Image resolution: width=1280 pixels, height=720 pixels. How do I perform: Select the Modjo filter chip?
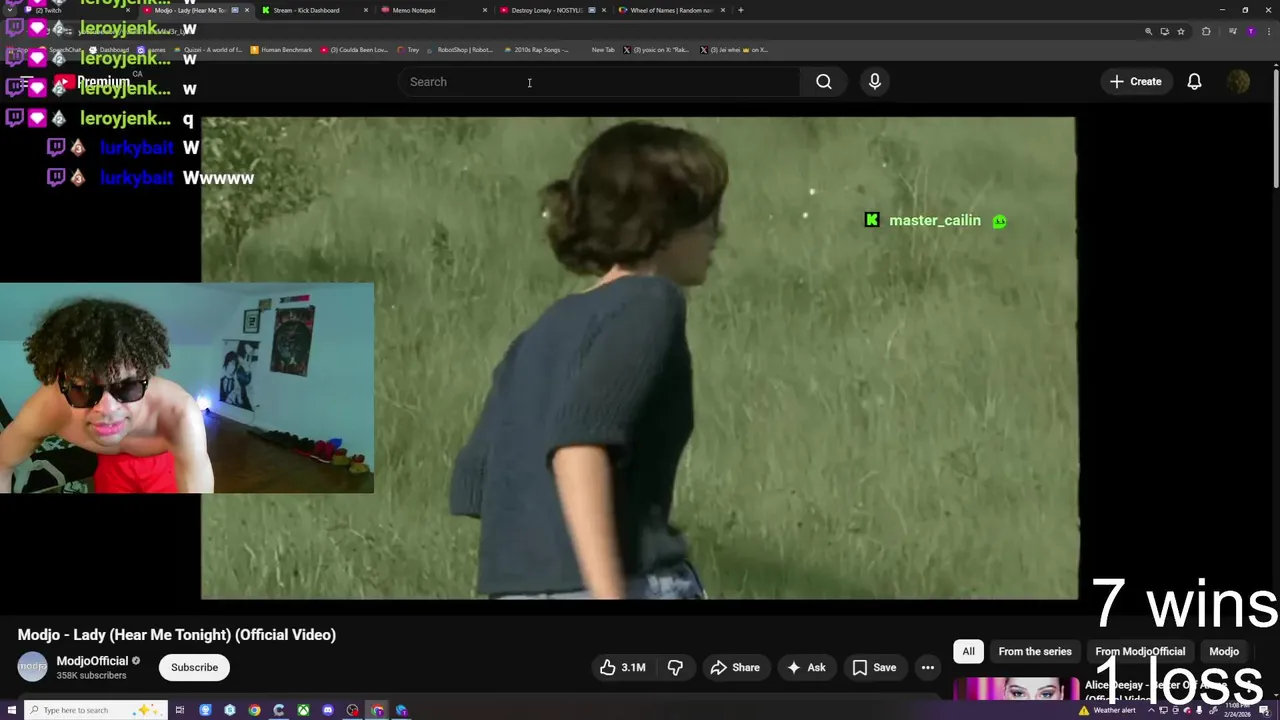pyautogui.click(x=1224, y=651)
